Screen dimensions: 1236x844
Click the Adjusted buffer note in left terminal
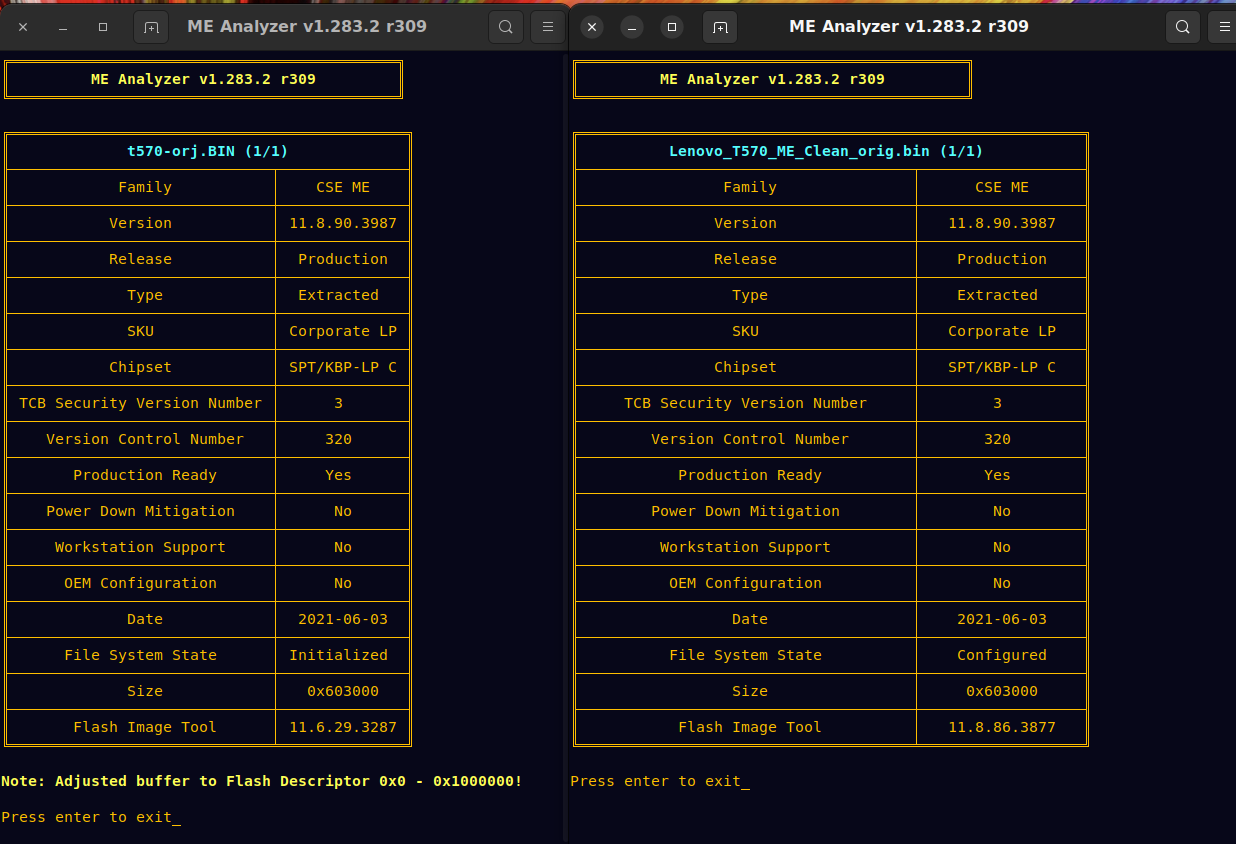pos(262,781)
